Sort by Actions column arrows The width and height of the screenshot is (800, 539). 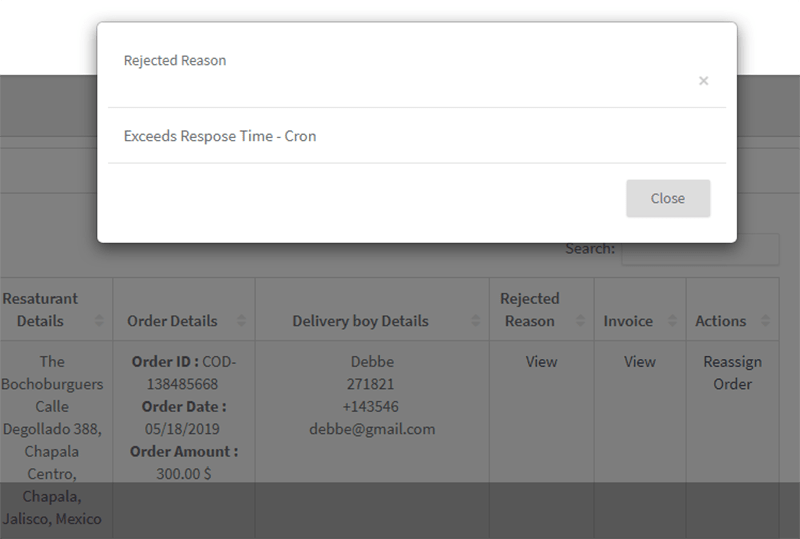pos(765,321)
